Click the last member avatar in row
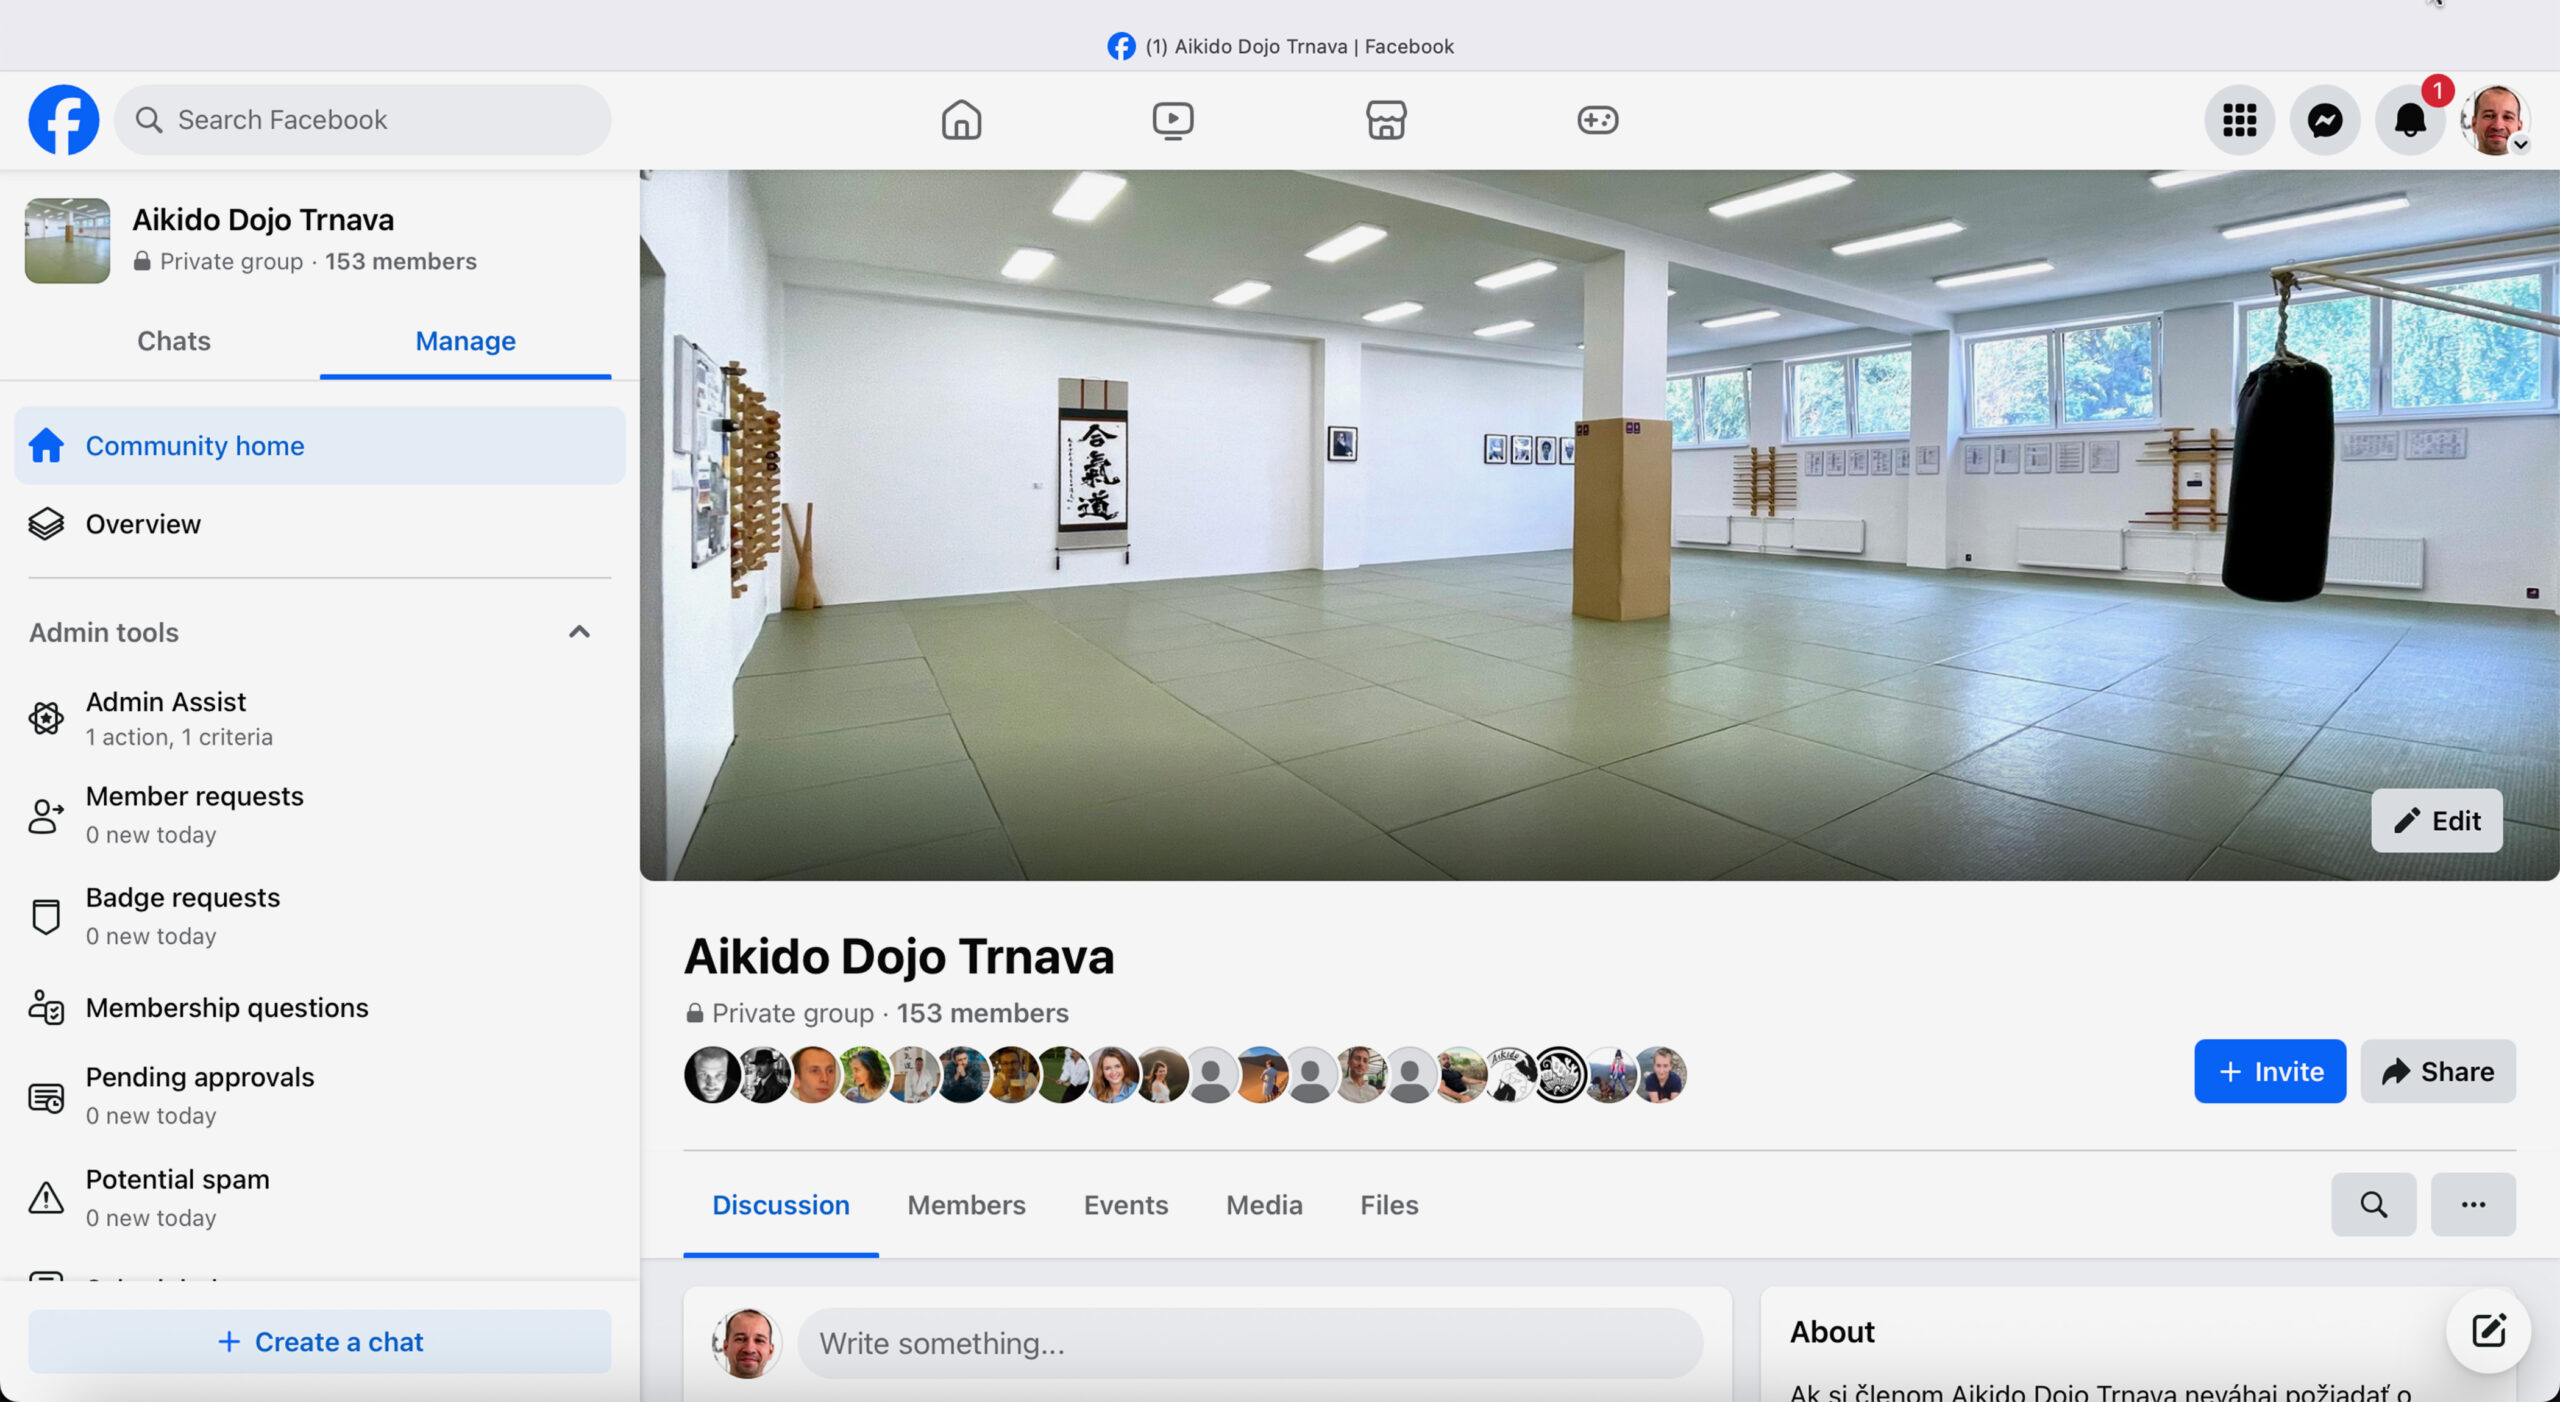The height and width of the screenshot is (1402, 2560). coord(1660,1075)
